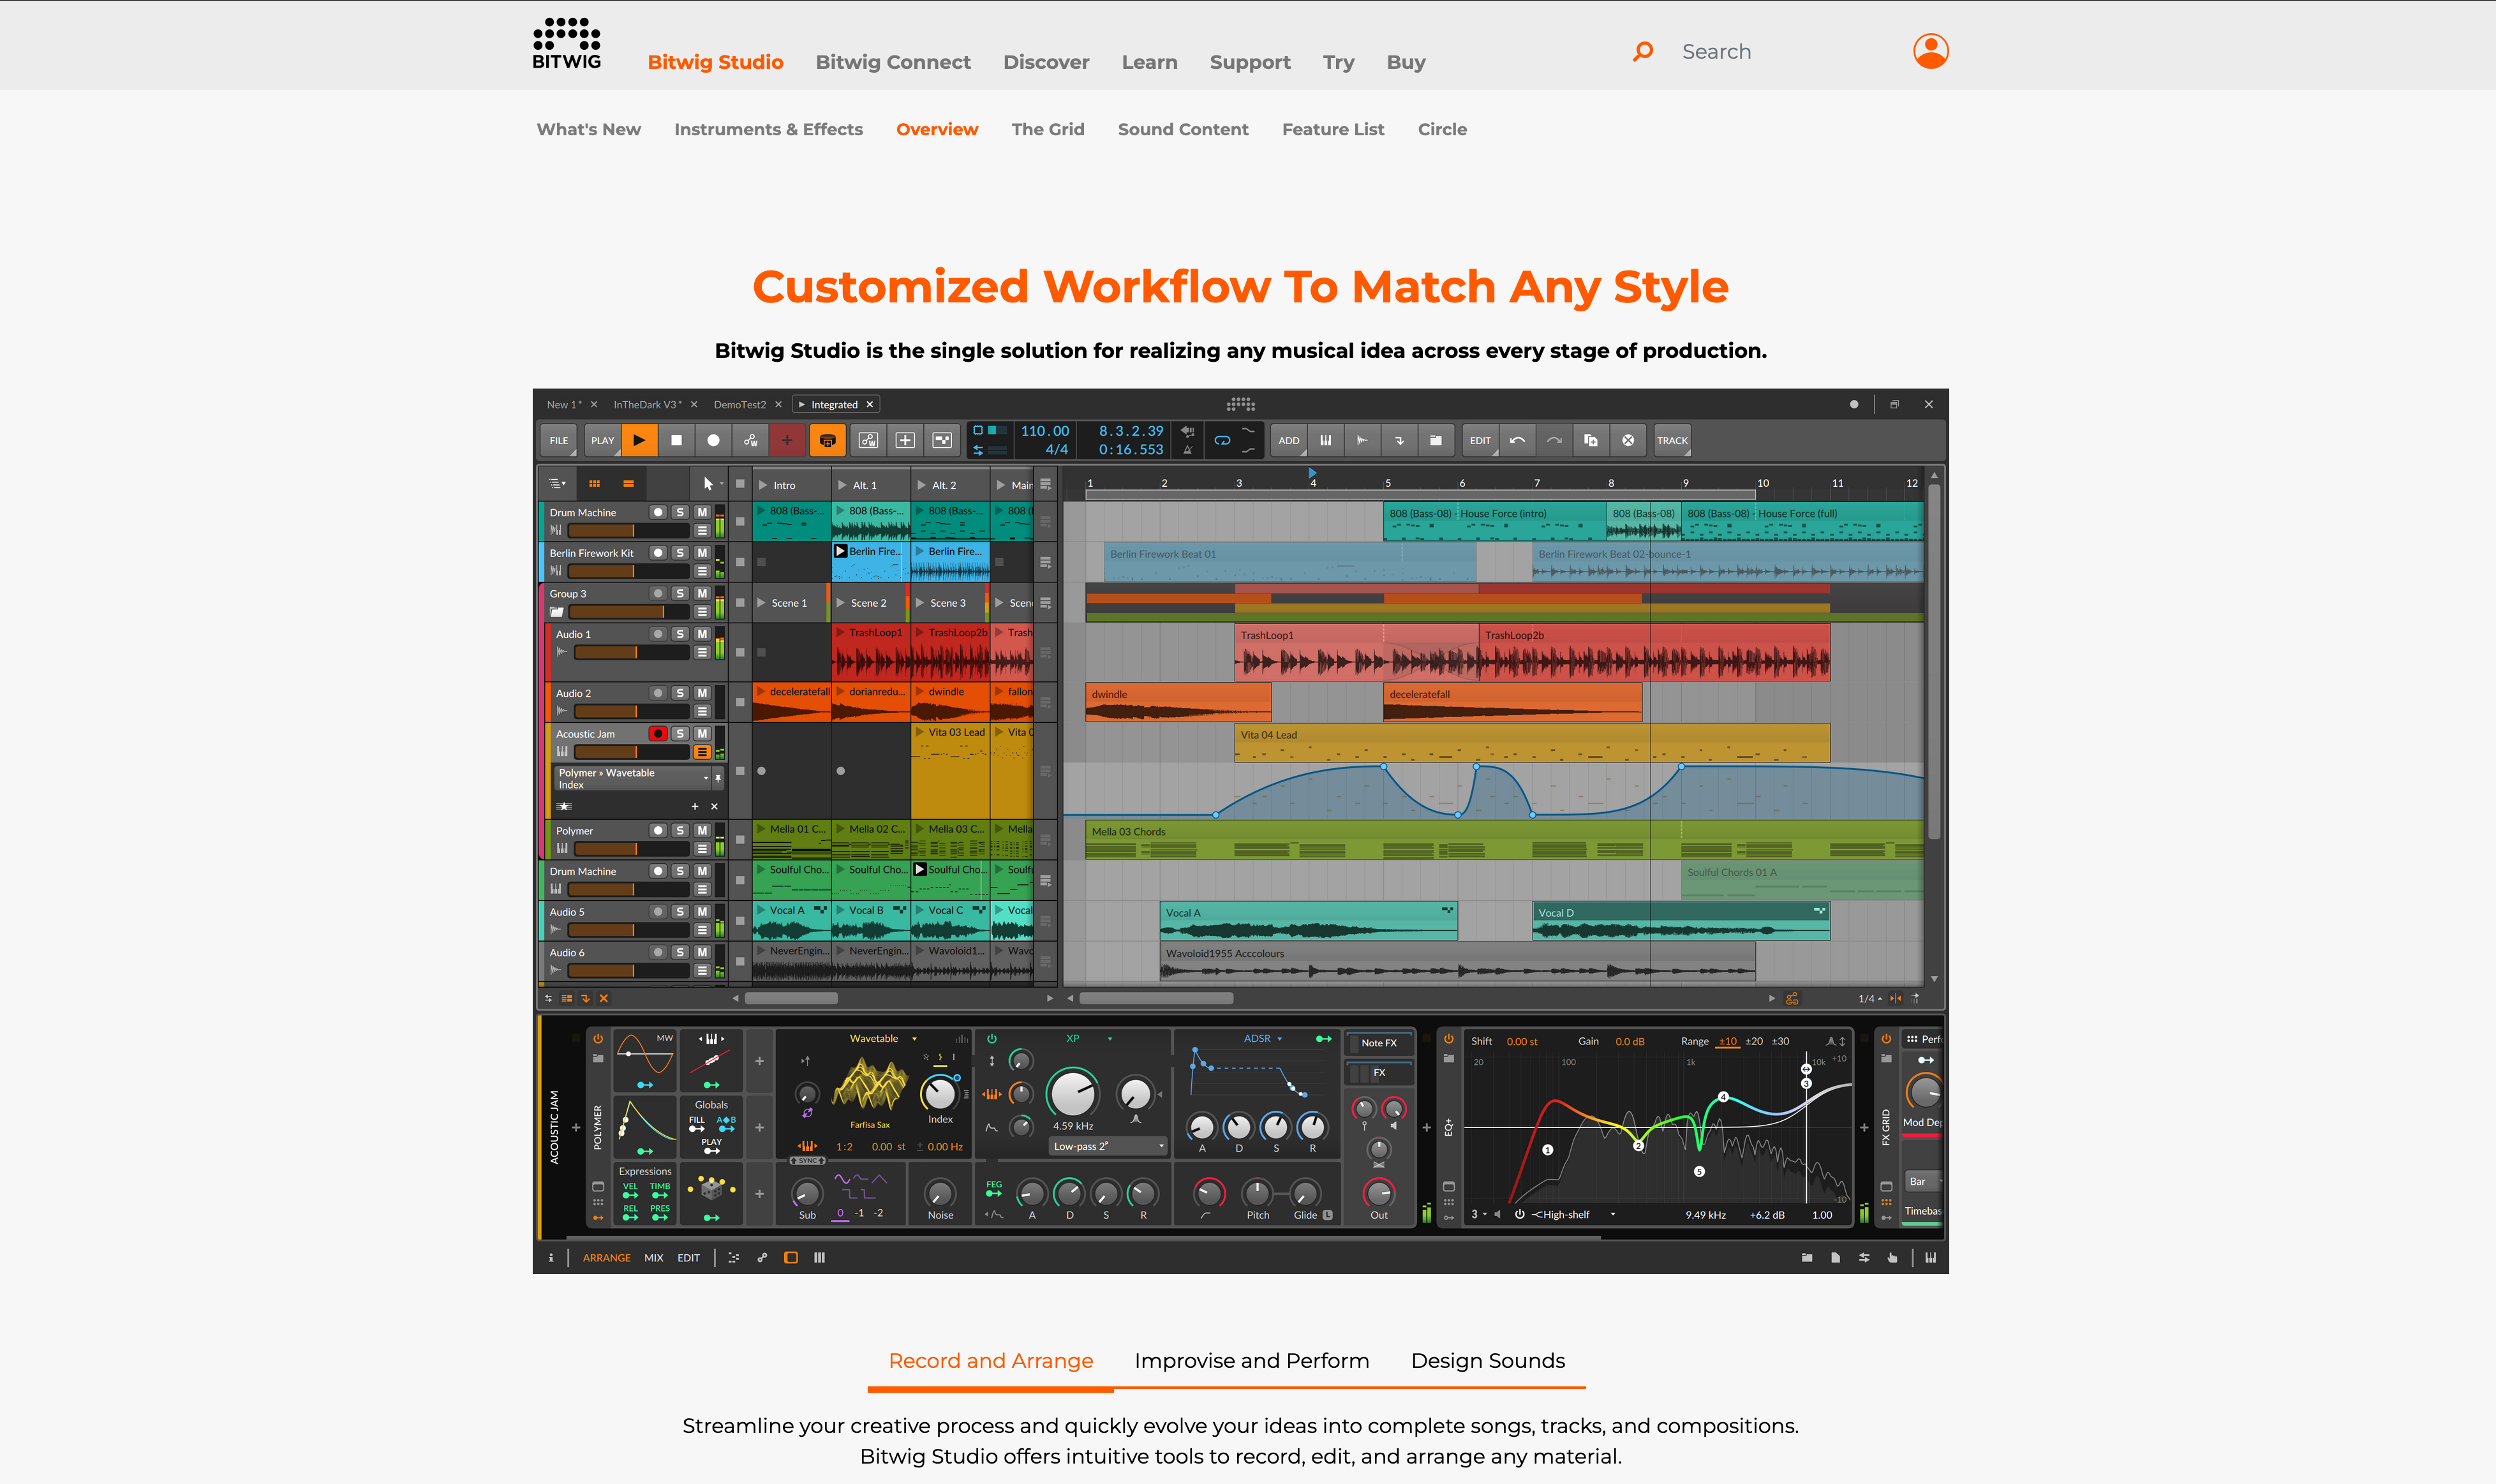
Task: Toggle the automation write button
Action: (x=750, y=440)
